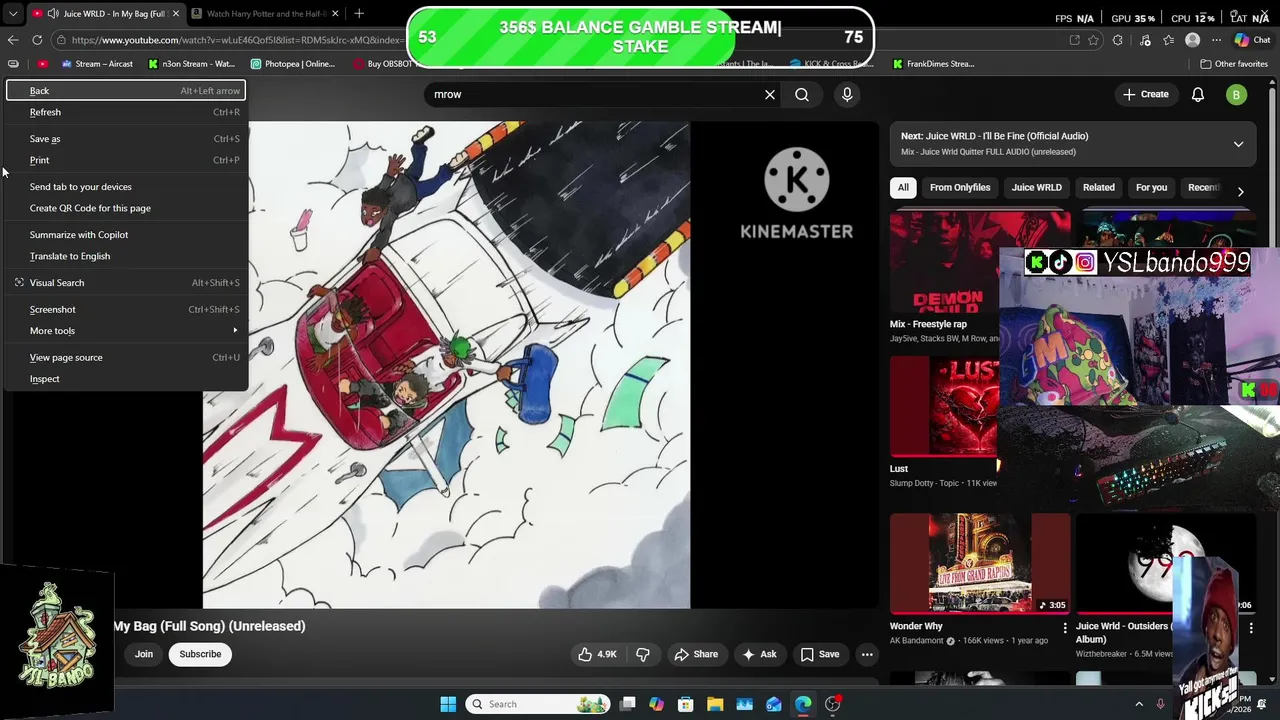Screen dimensions: 1280x720
Task: Click the Ask button under video
Action: 759,654
